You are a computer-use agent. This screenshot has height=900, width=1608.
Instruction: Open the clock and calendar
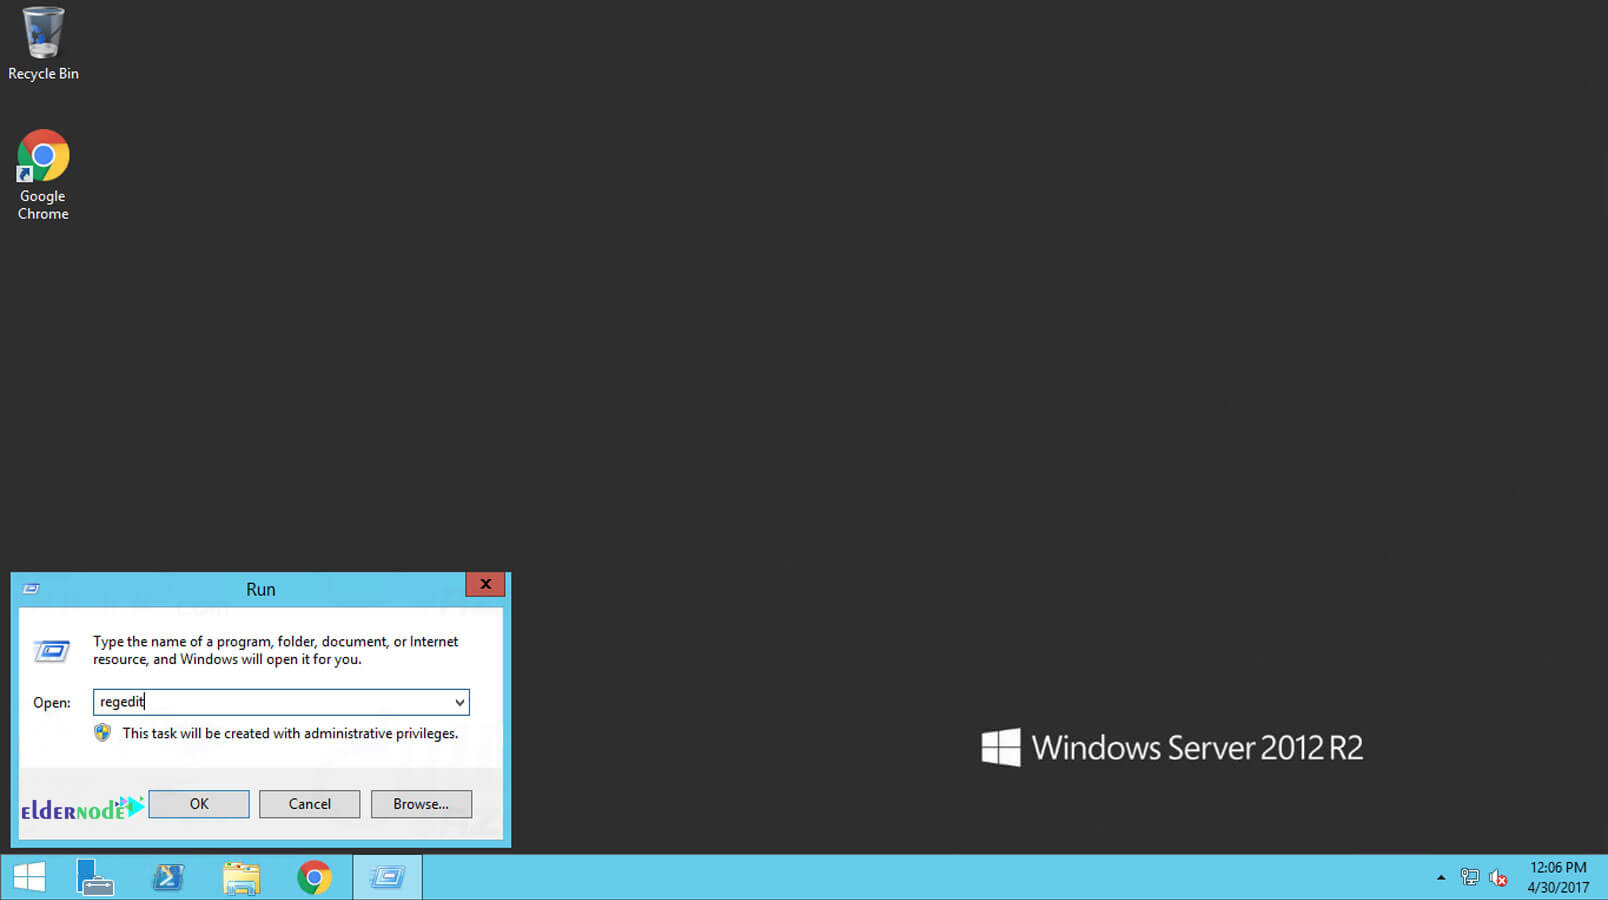[1556, 877]
